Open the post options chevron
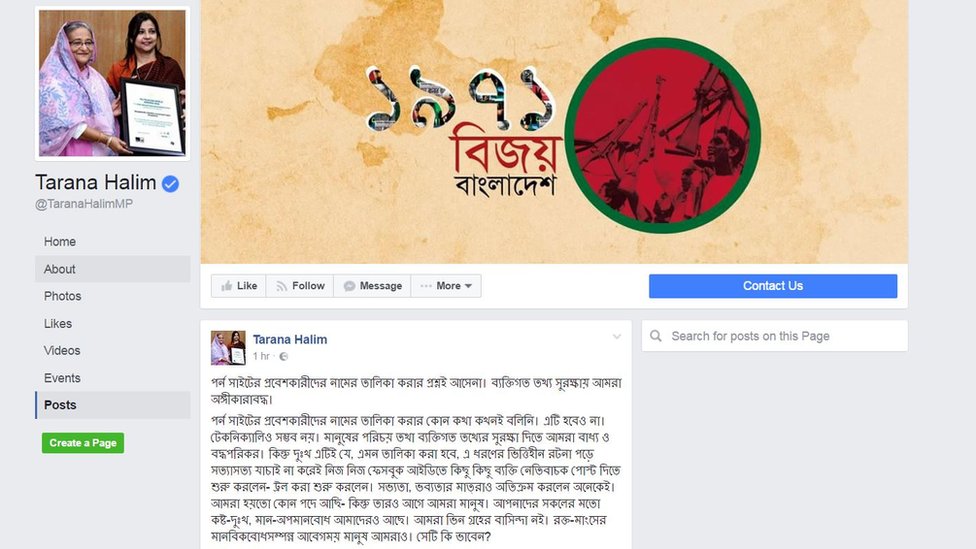 coord(617,337)
